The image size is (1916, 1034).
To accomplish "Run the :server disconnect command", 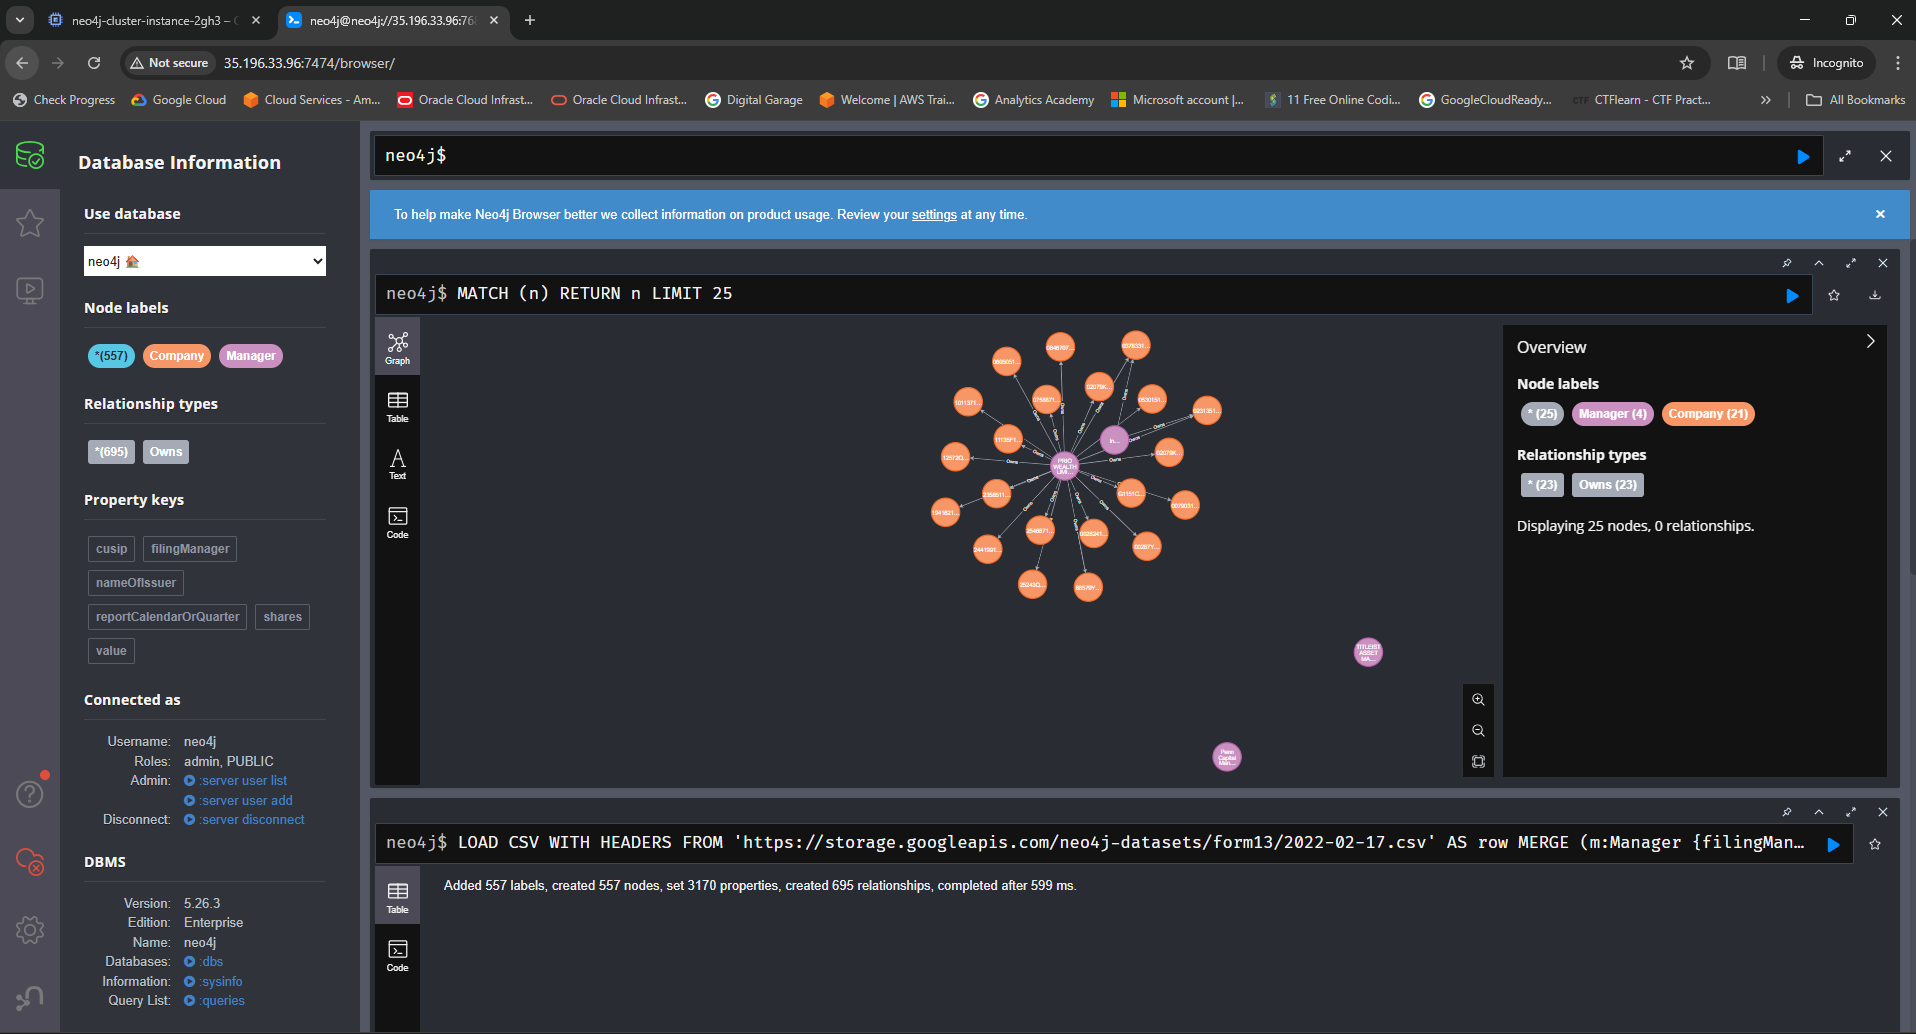I will coord(245,820).
